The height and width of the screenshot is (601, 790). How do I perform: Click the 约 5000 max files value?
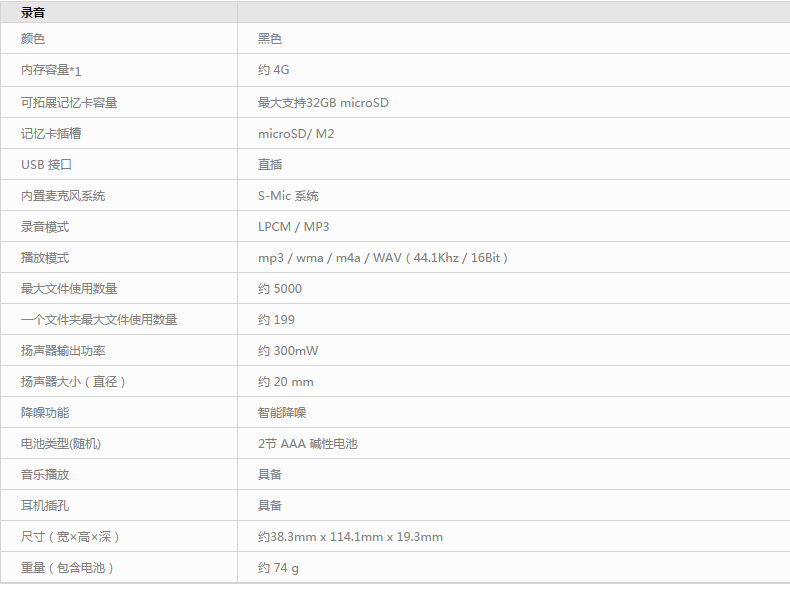coord(280,289)
